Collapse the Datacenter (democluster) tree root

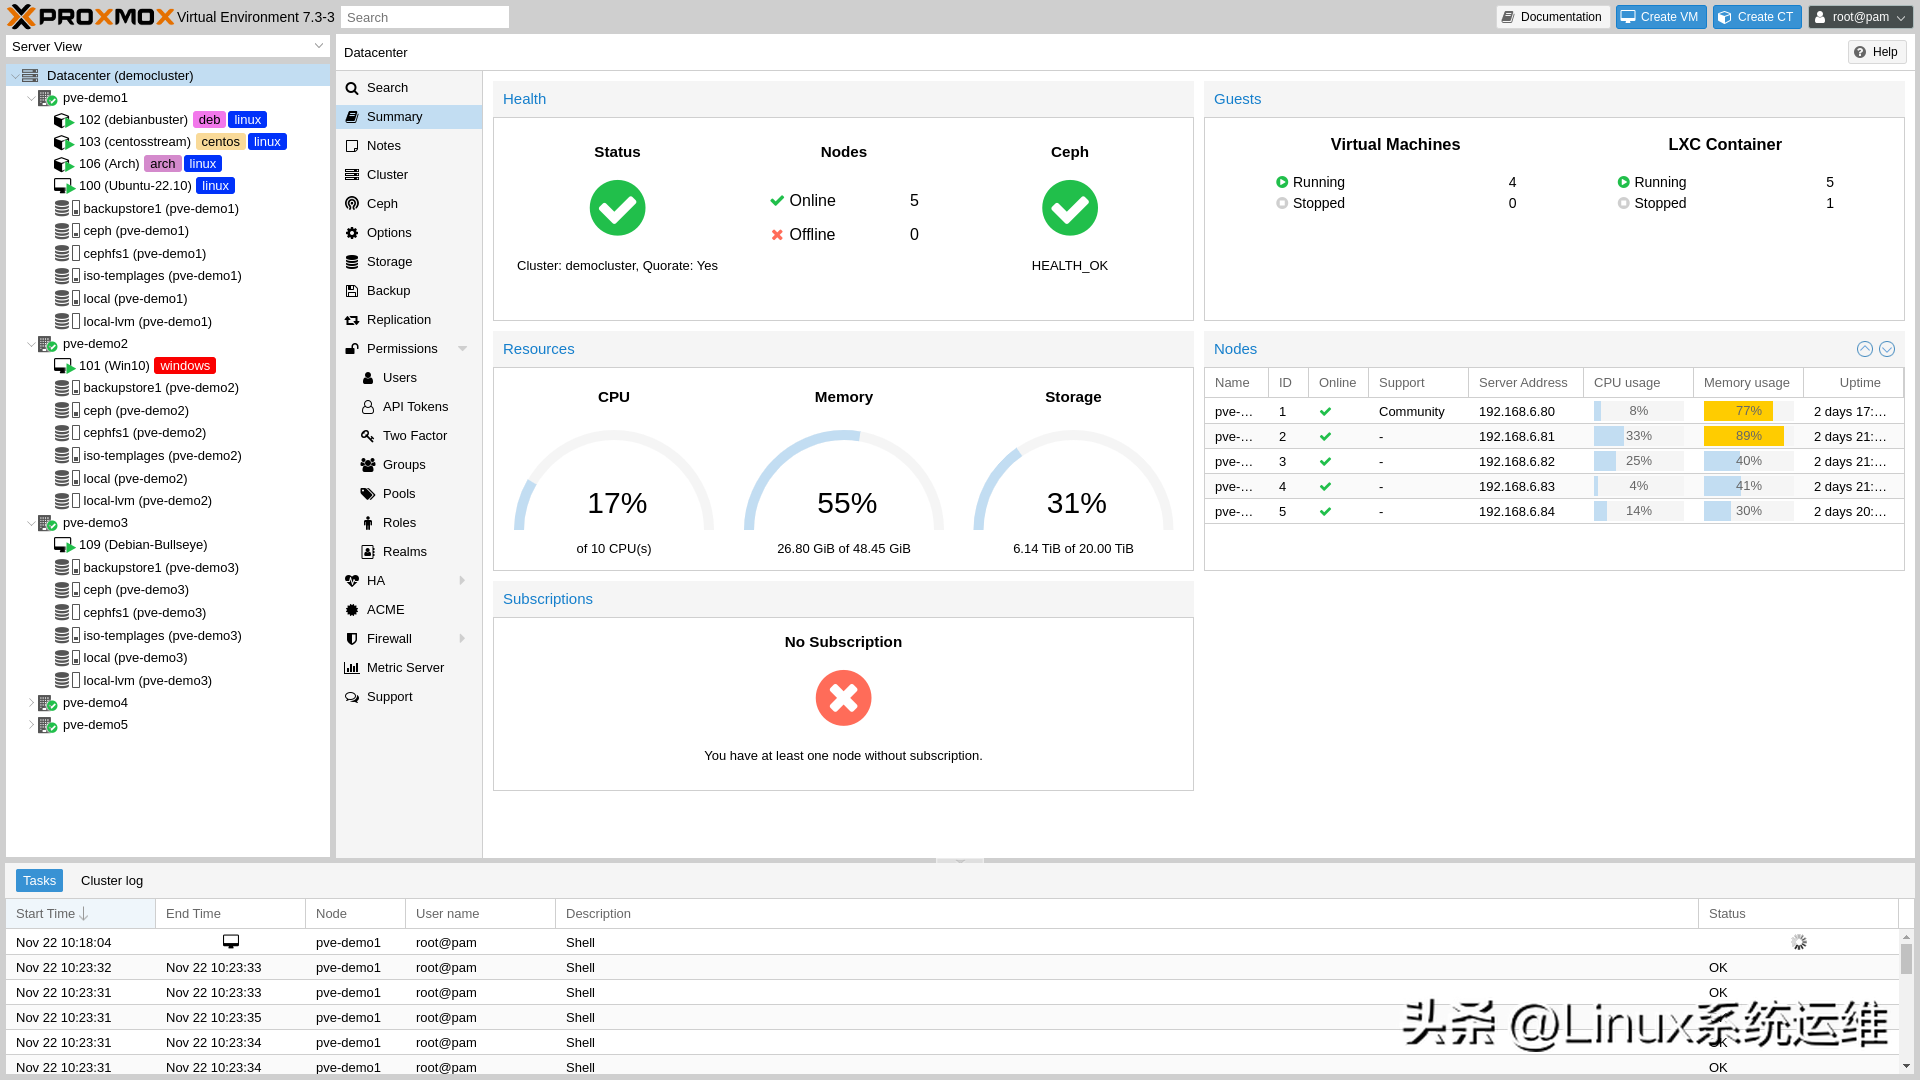coord(14,76)
